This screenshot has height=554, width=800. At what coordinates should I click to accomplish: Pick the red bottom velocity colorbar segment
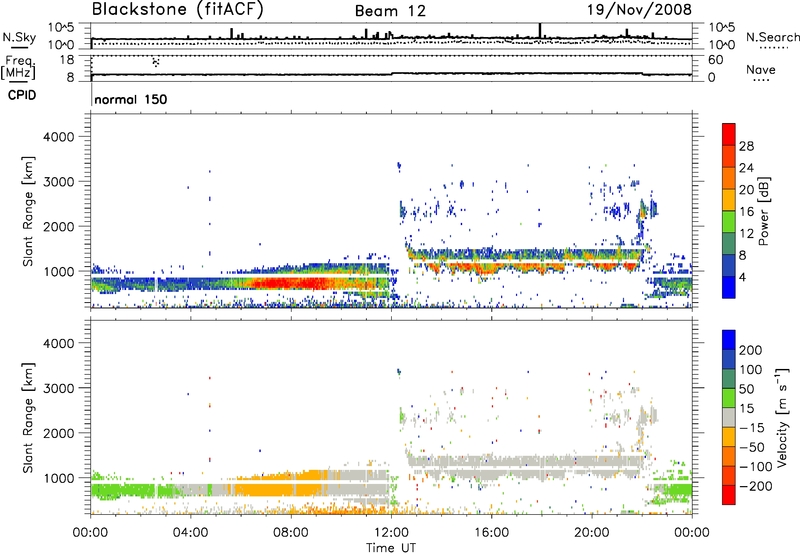coord(729,495)
